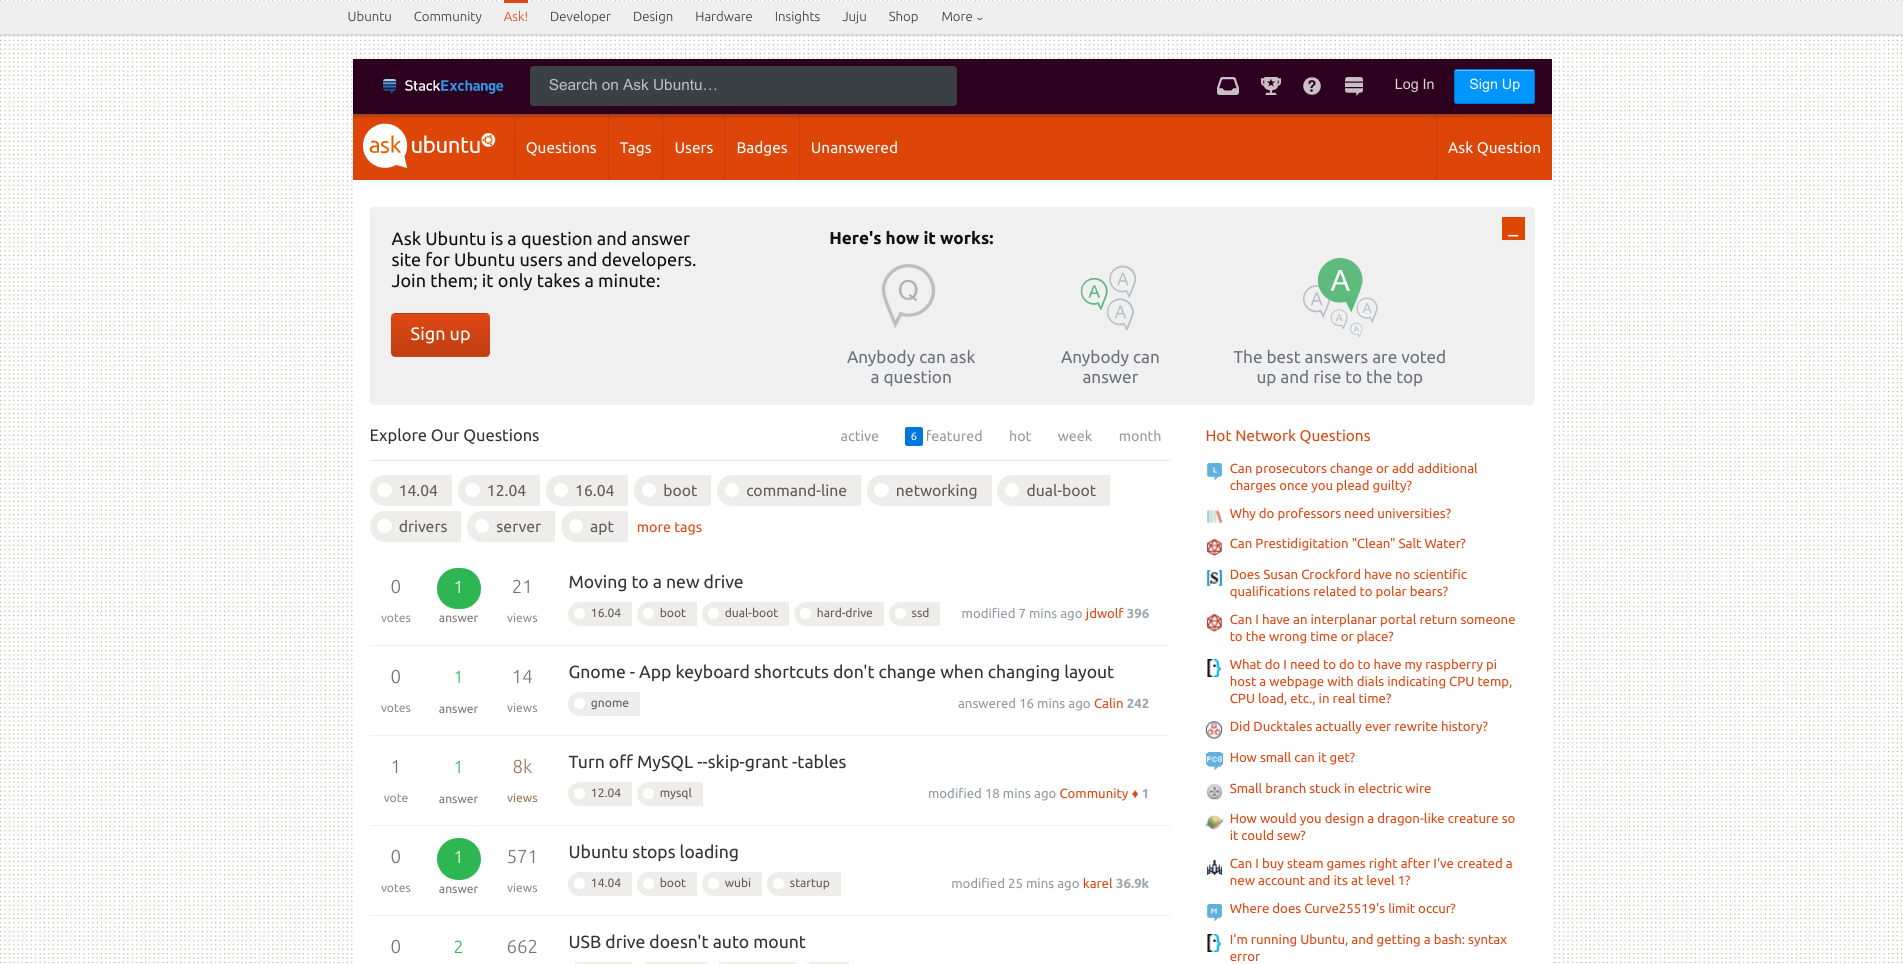Screen dimensions: 1903x964
Task: Select the command-line tag
Action: click(789, 491)
